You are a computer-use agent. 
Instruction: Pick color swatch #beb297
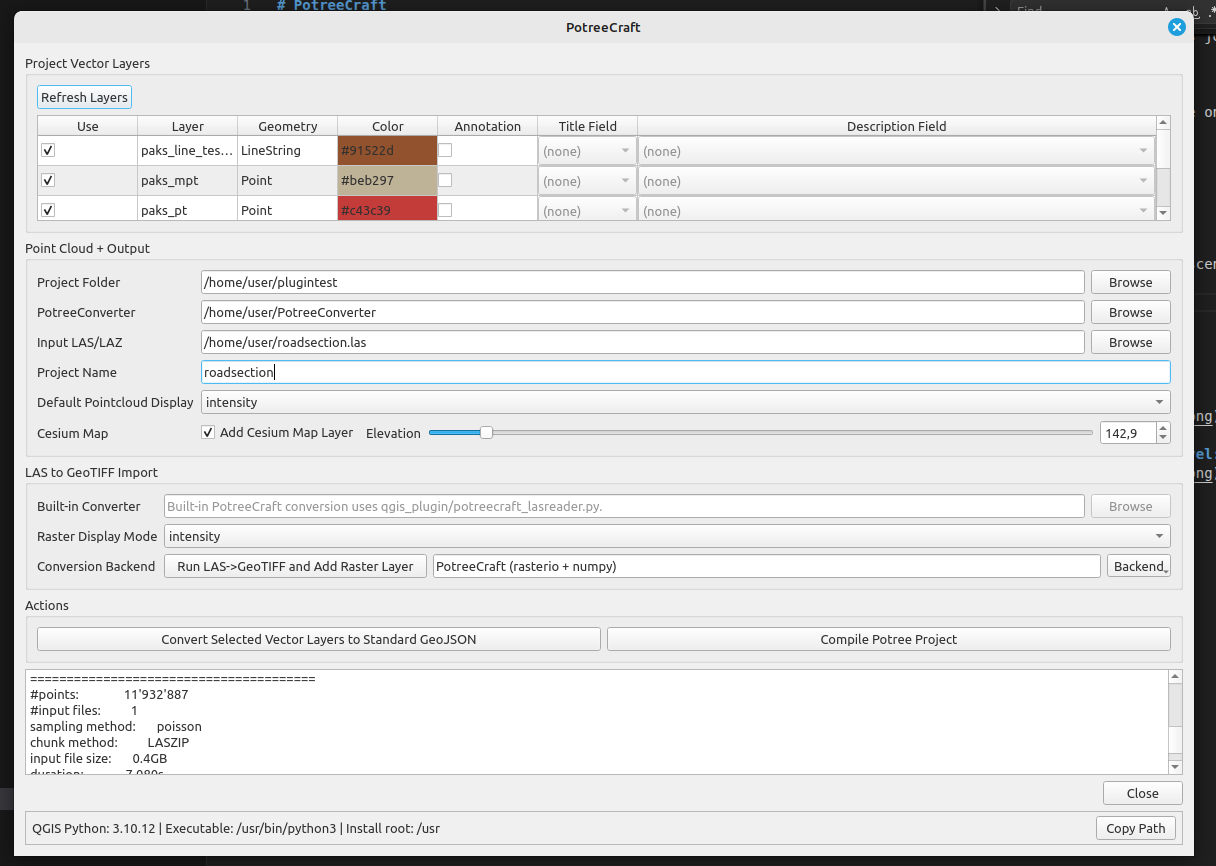(388, 181)
